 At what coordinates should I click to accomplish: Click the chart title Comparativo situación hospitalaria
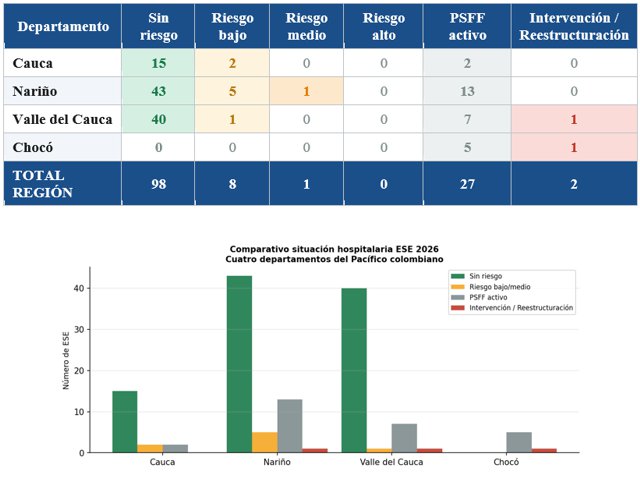334,249
